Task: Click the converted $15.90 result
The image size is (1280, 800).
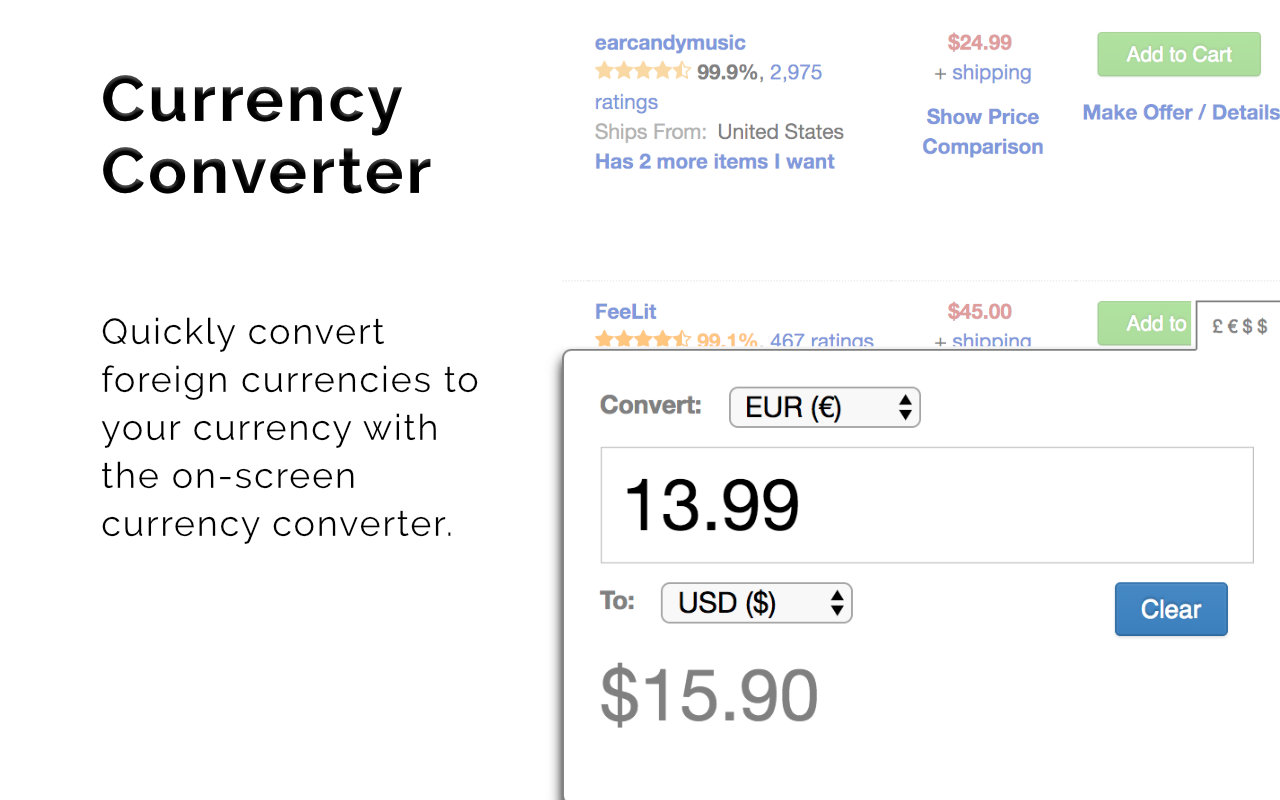Action: tap(709, 695)
